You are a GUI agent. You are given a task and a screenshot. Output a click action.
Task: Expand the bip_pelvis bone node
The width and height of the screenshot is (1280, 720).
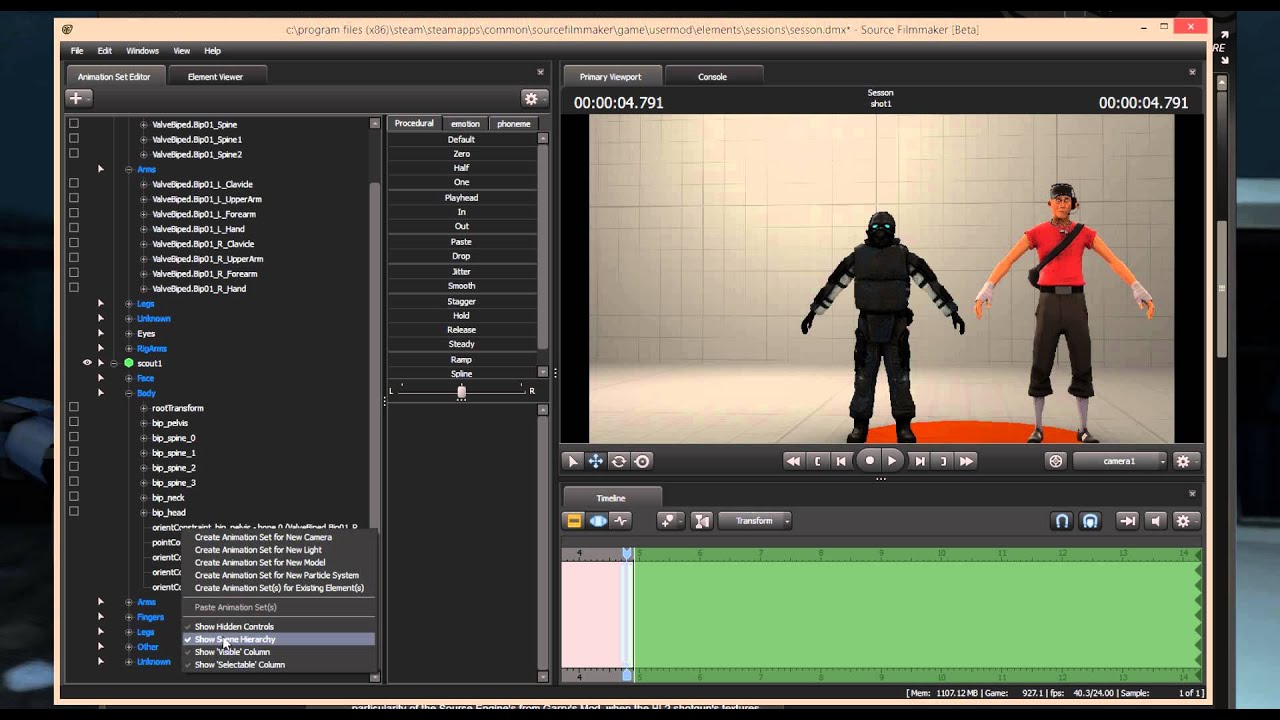143,423
